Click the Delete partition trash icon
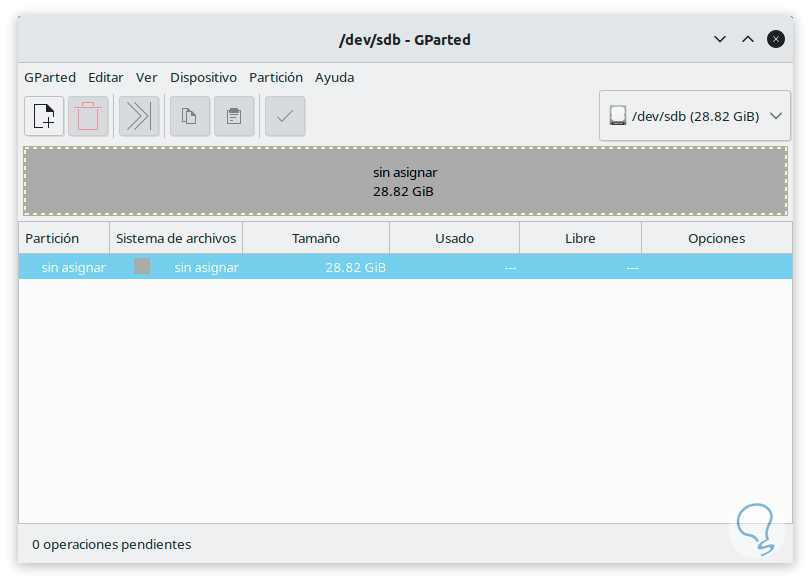Screen dimensions: 811x583 click(88, 116)
